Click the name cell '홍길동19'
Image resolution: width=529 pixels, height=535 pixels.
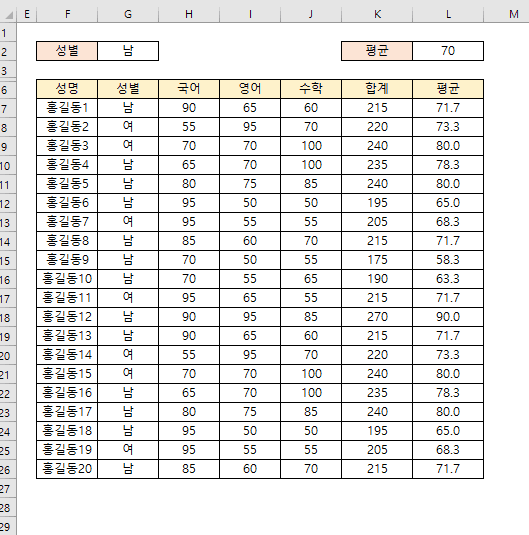click(x=67, y=450)
